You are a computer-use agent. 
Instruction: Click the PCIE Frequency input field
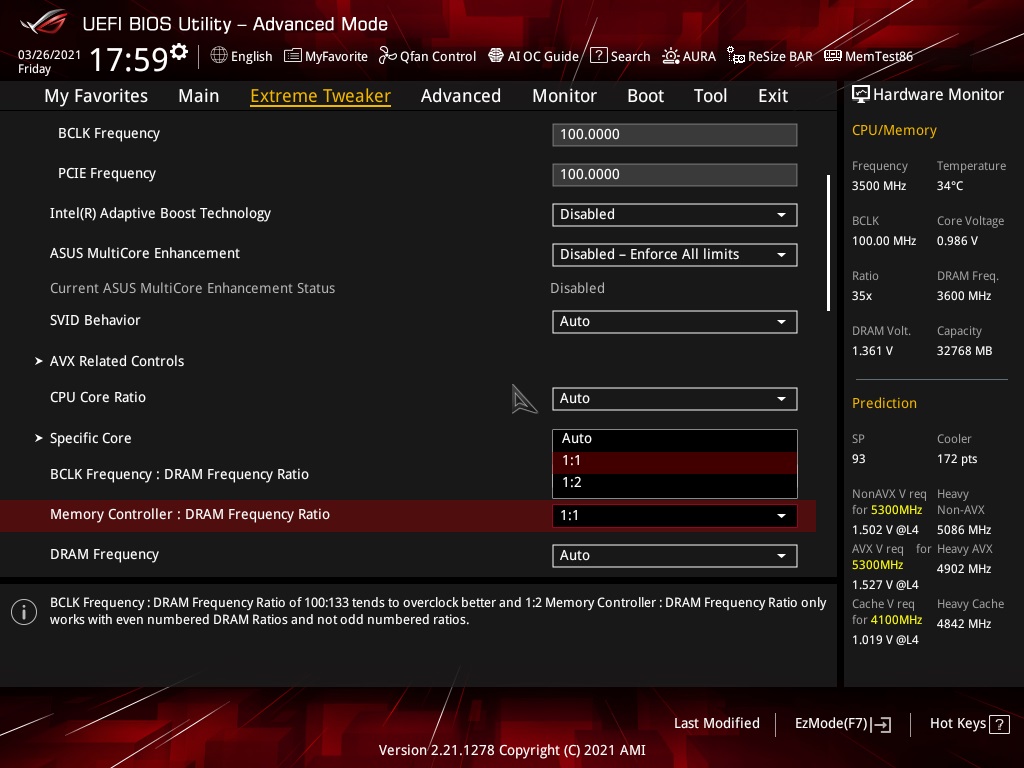pos(675,174)
